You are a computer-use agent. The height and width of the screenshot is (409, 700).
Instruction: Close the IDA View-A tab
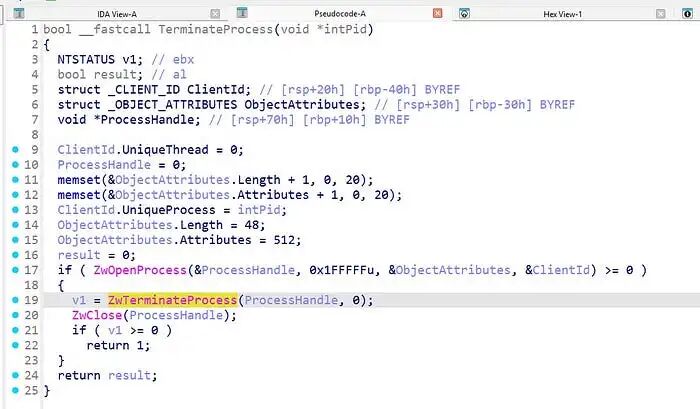[x=215, y=14]
